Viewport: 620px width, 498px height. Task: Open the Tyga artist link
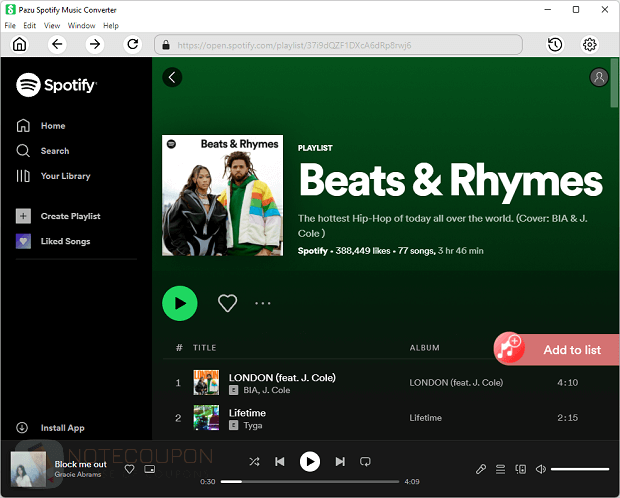coord(253,426)
